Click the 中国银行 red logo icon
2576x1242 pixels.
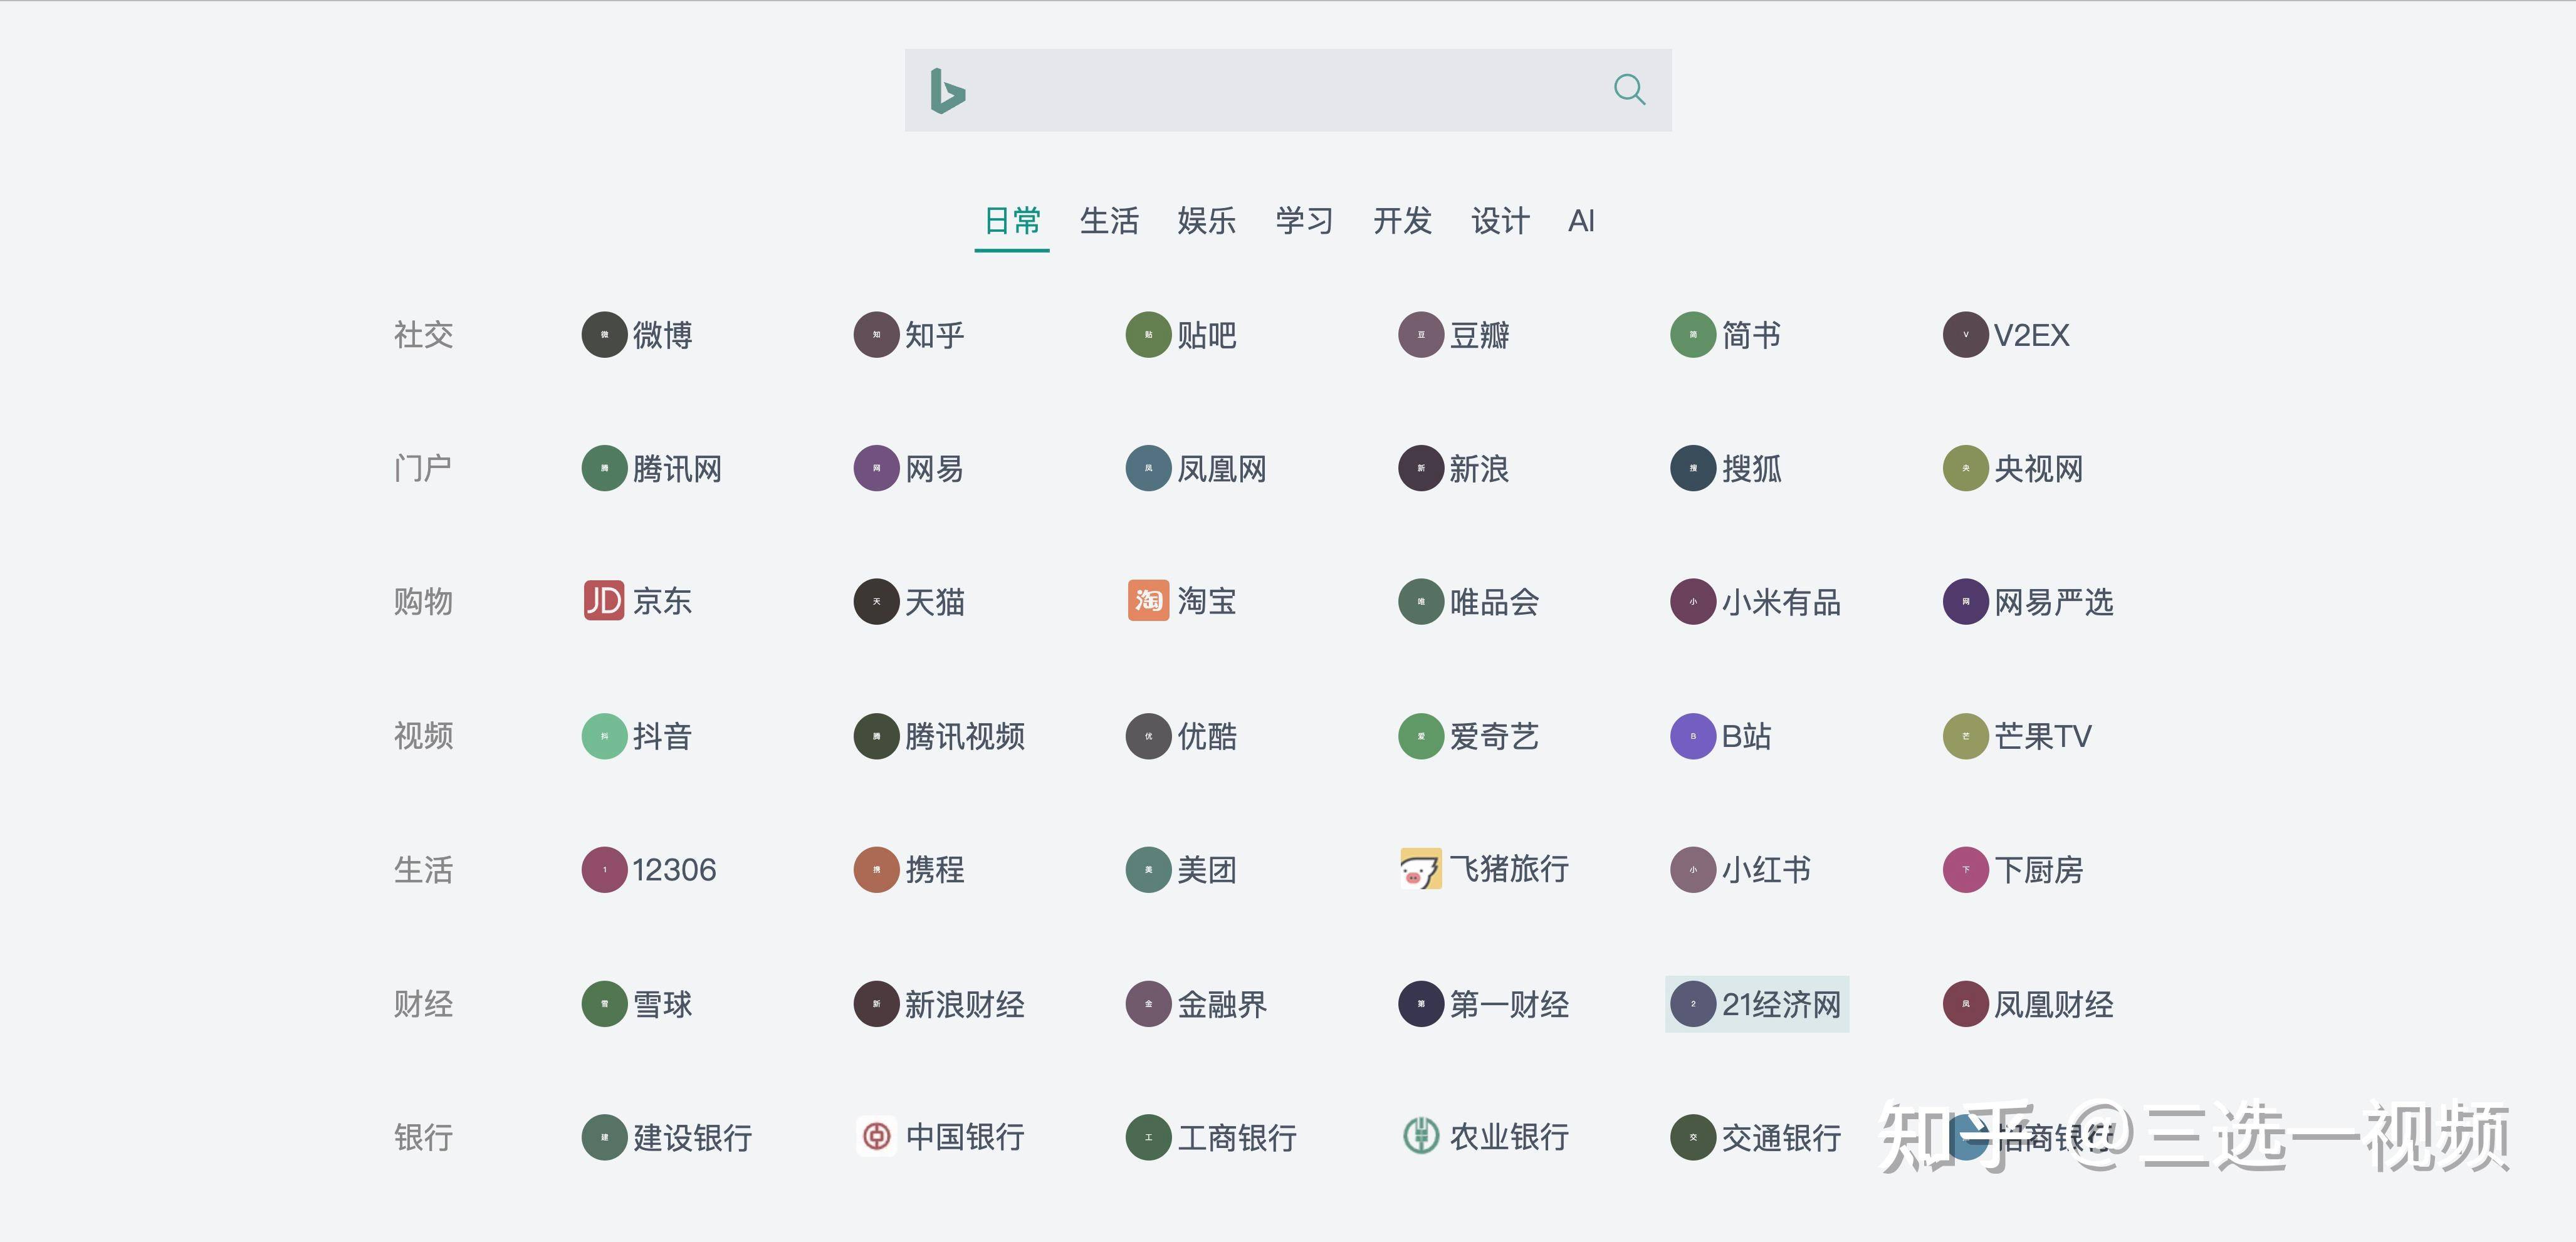point(876,1136)
